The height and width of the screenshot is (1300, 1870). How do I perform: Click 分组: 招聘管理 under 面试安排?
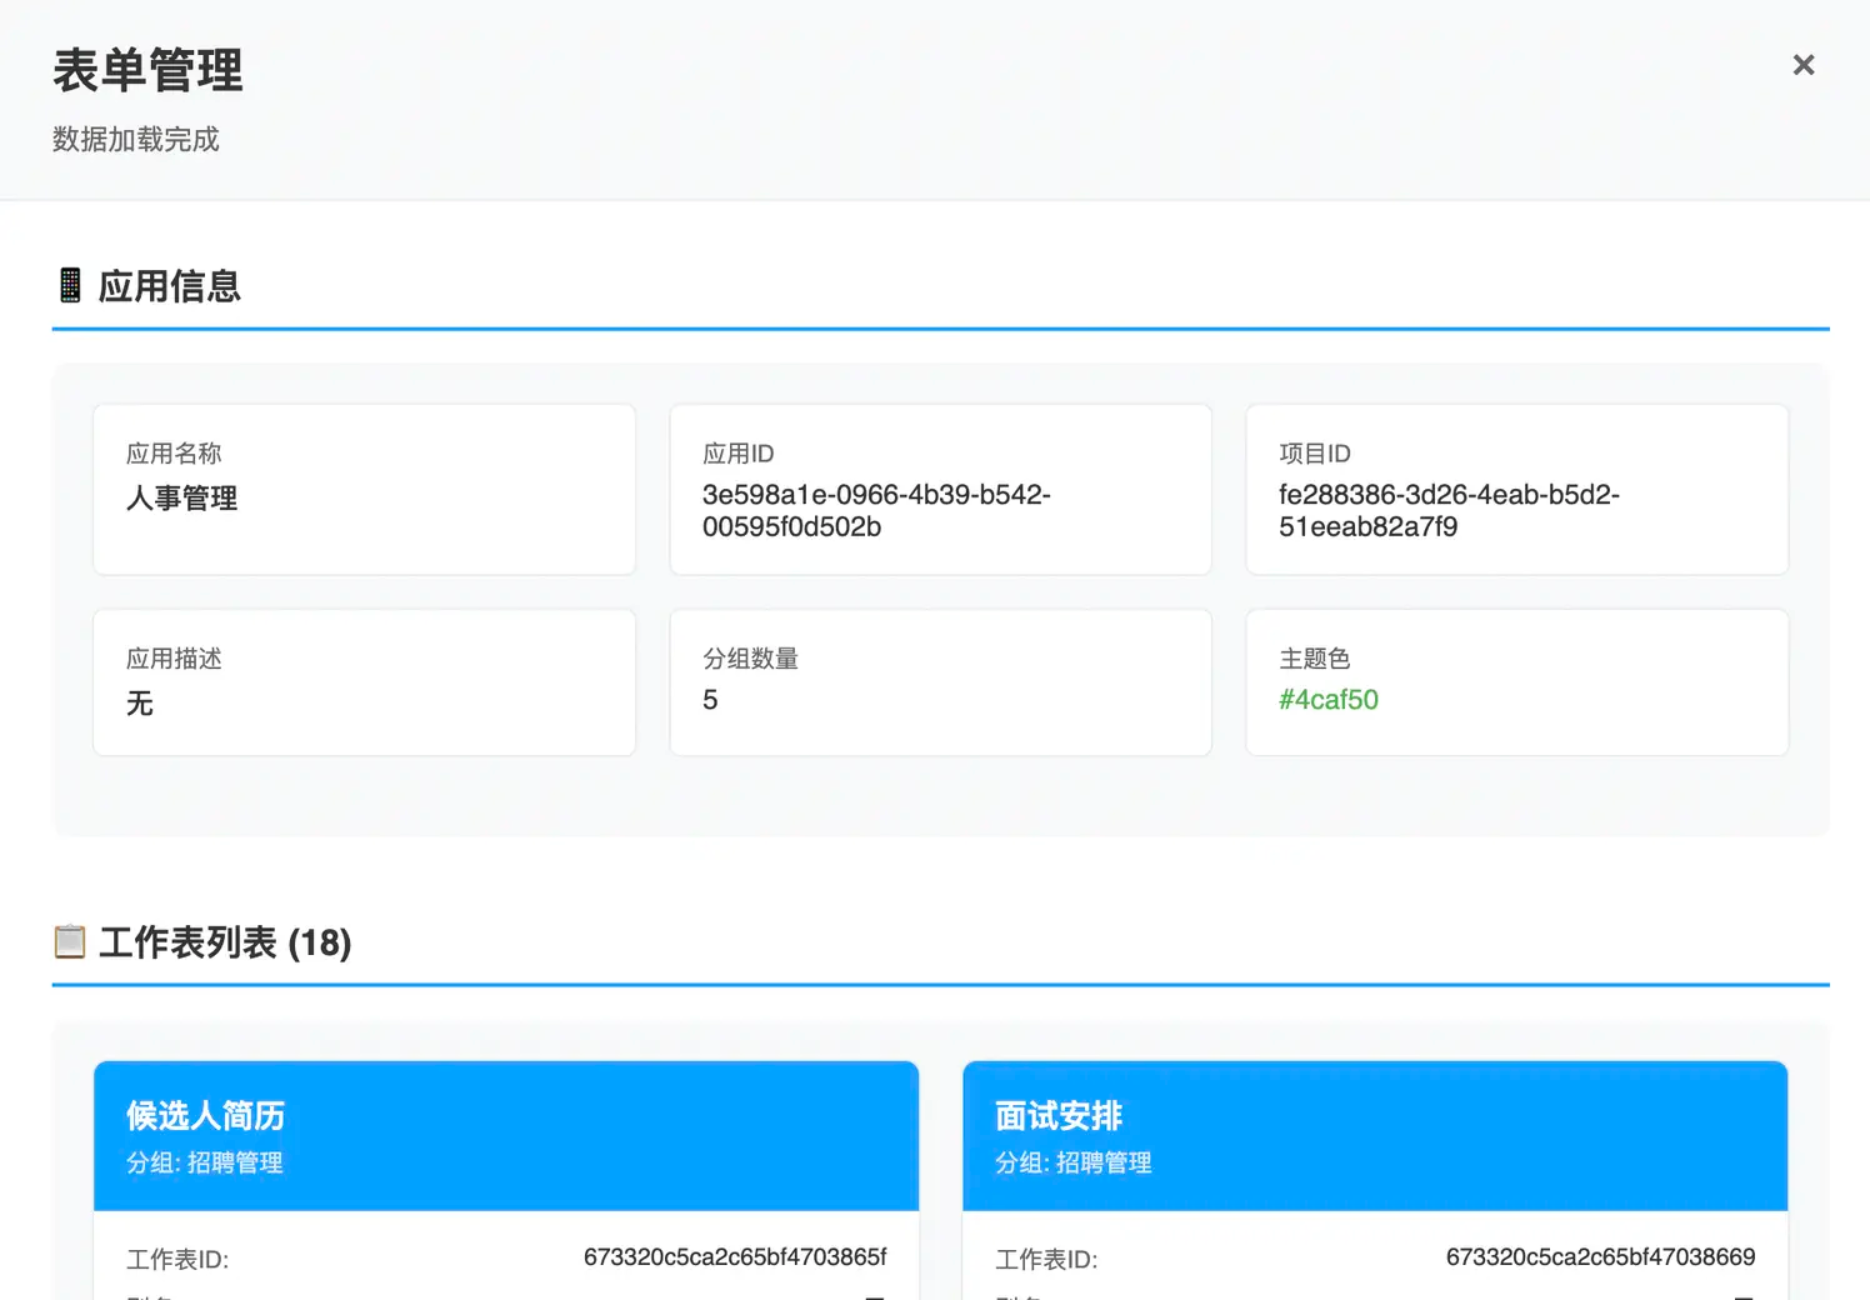(x=1074, y=1163)
